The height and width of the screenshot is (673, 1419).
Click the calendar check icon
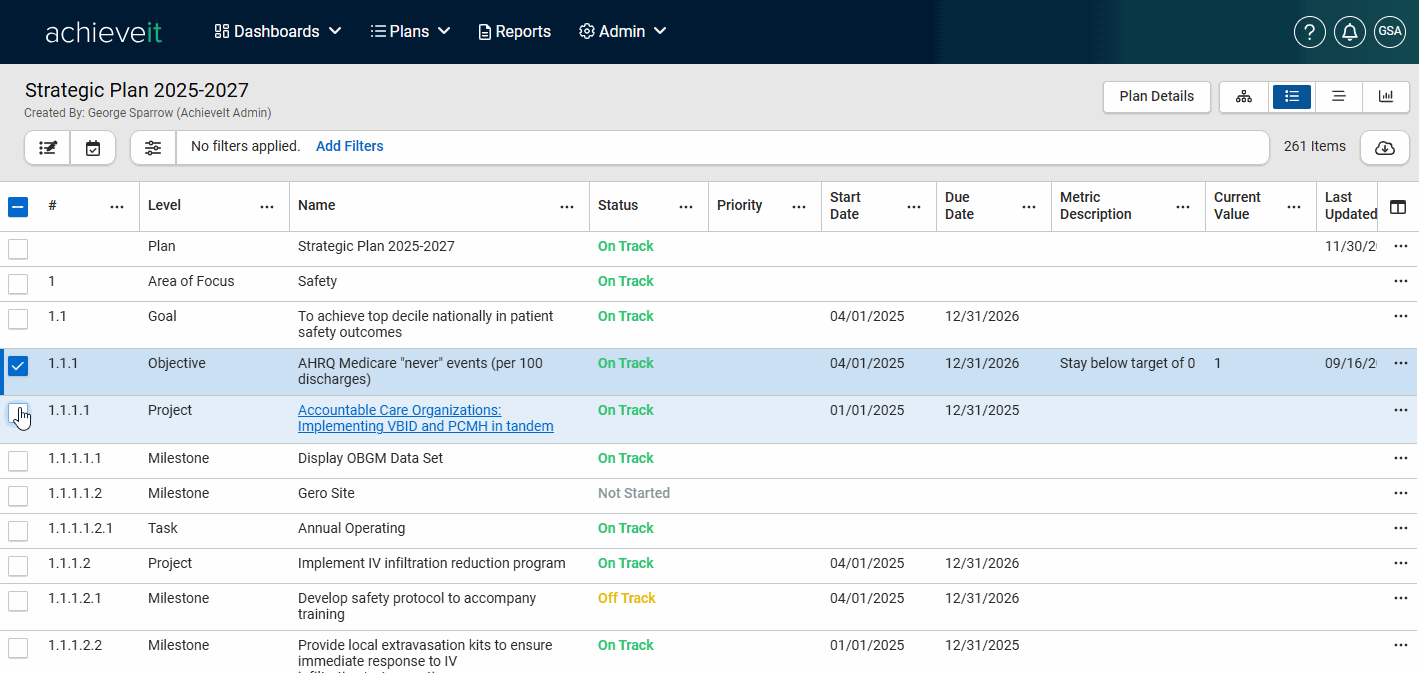pos(93,148)
